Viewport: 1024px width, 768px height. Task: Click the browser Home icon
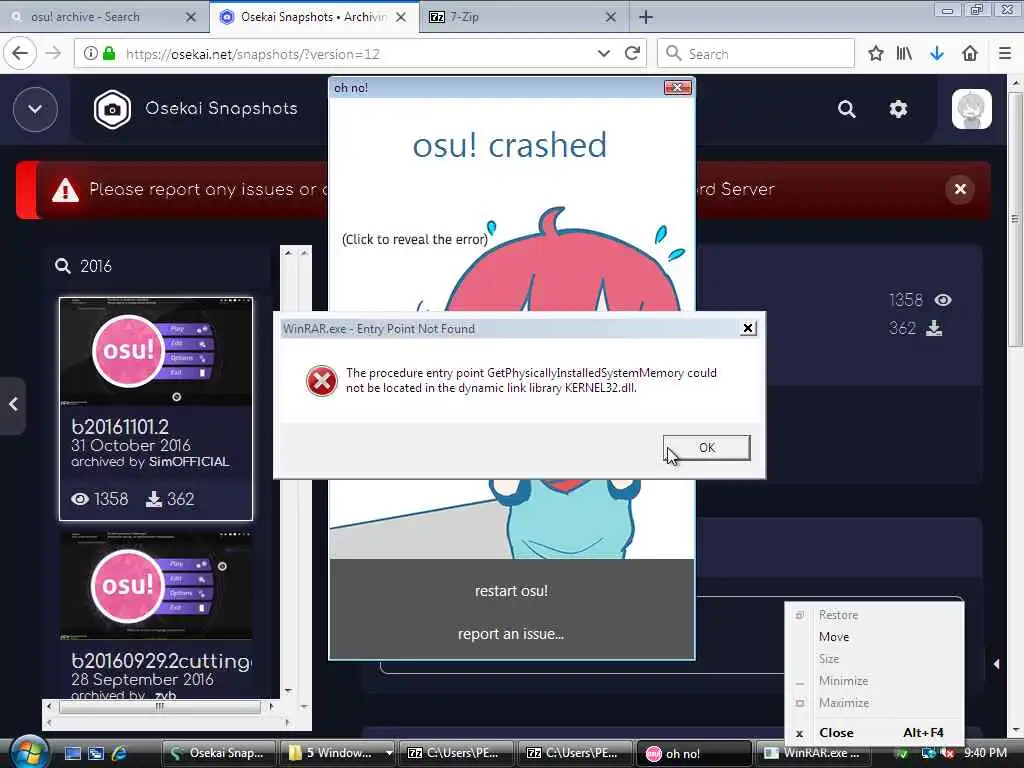pos(970,54)
